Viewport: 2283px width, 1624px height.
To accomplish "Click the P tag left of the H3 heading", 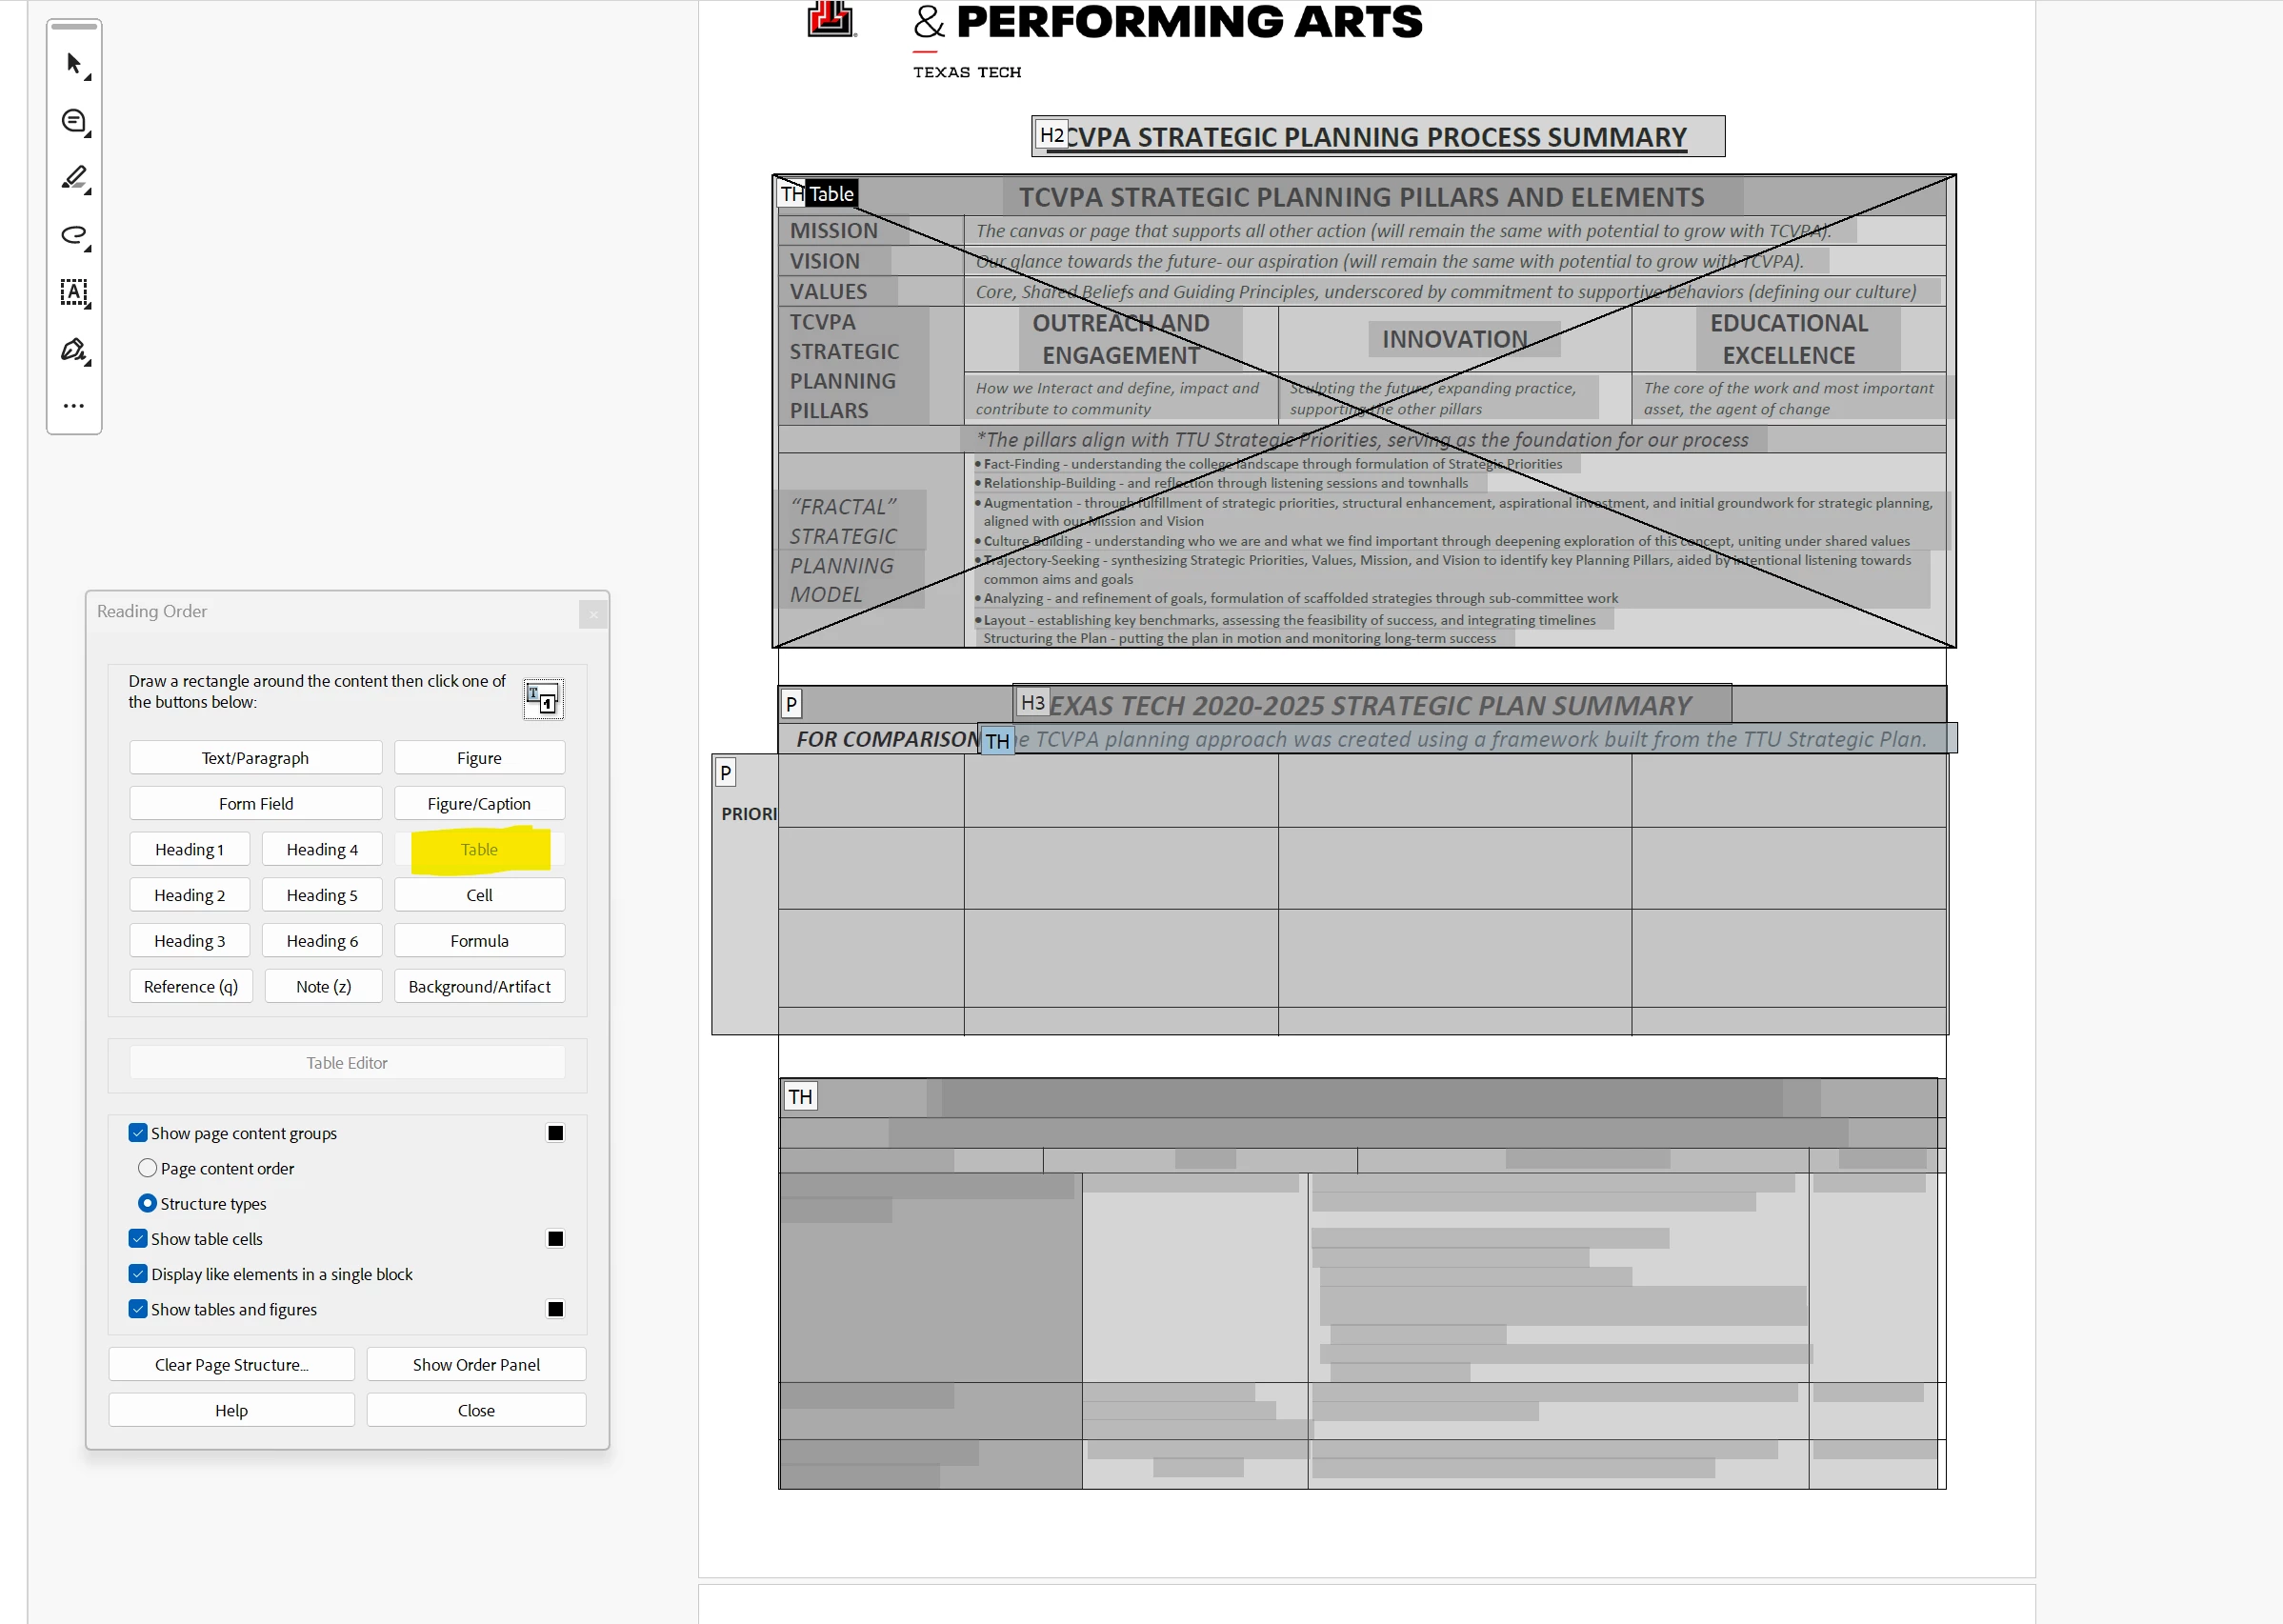I will [791, 704].
